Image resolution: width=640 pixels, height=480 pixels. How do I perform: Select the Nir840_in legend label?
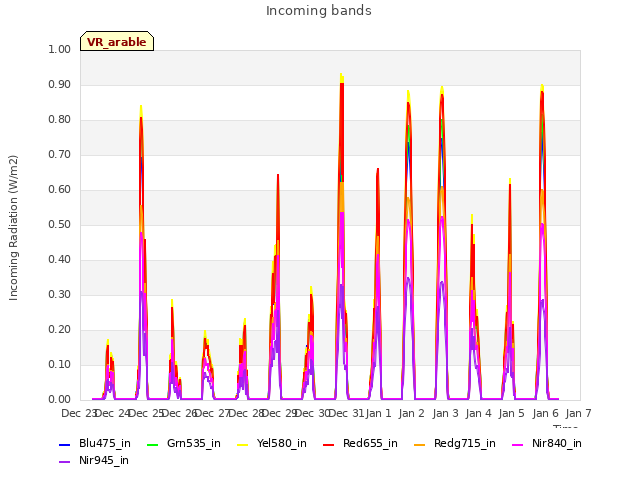(557, 444)
